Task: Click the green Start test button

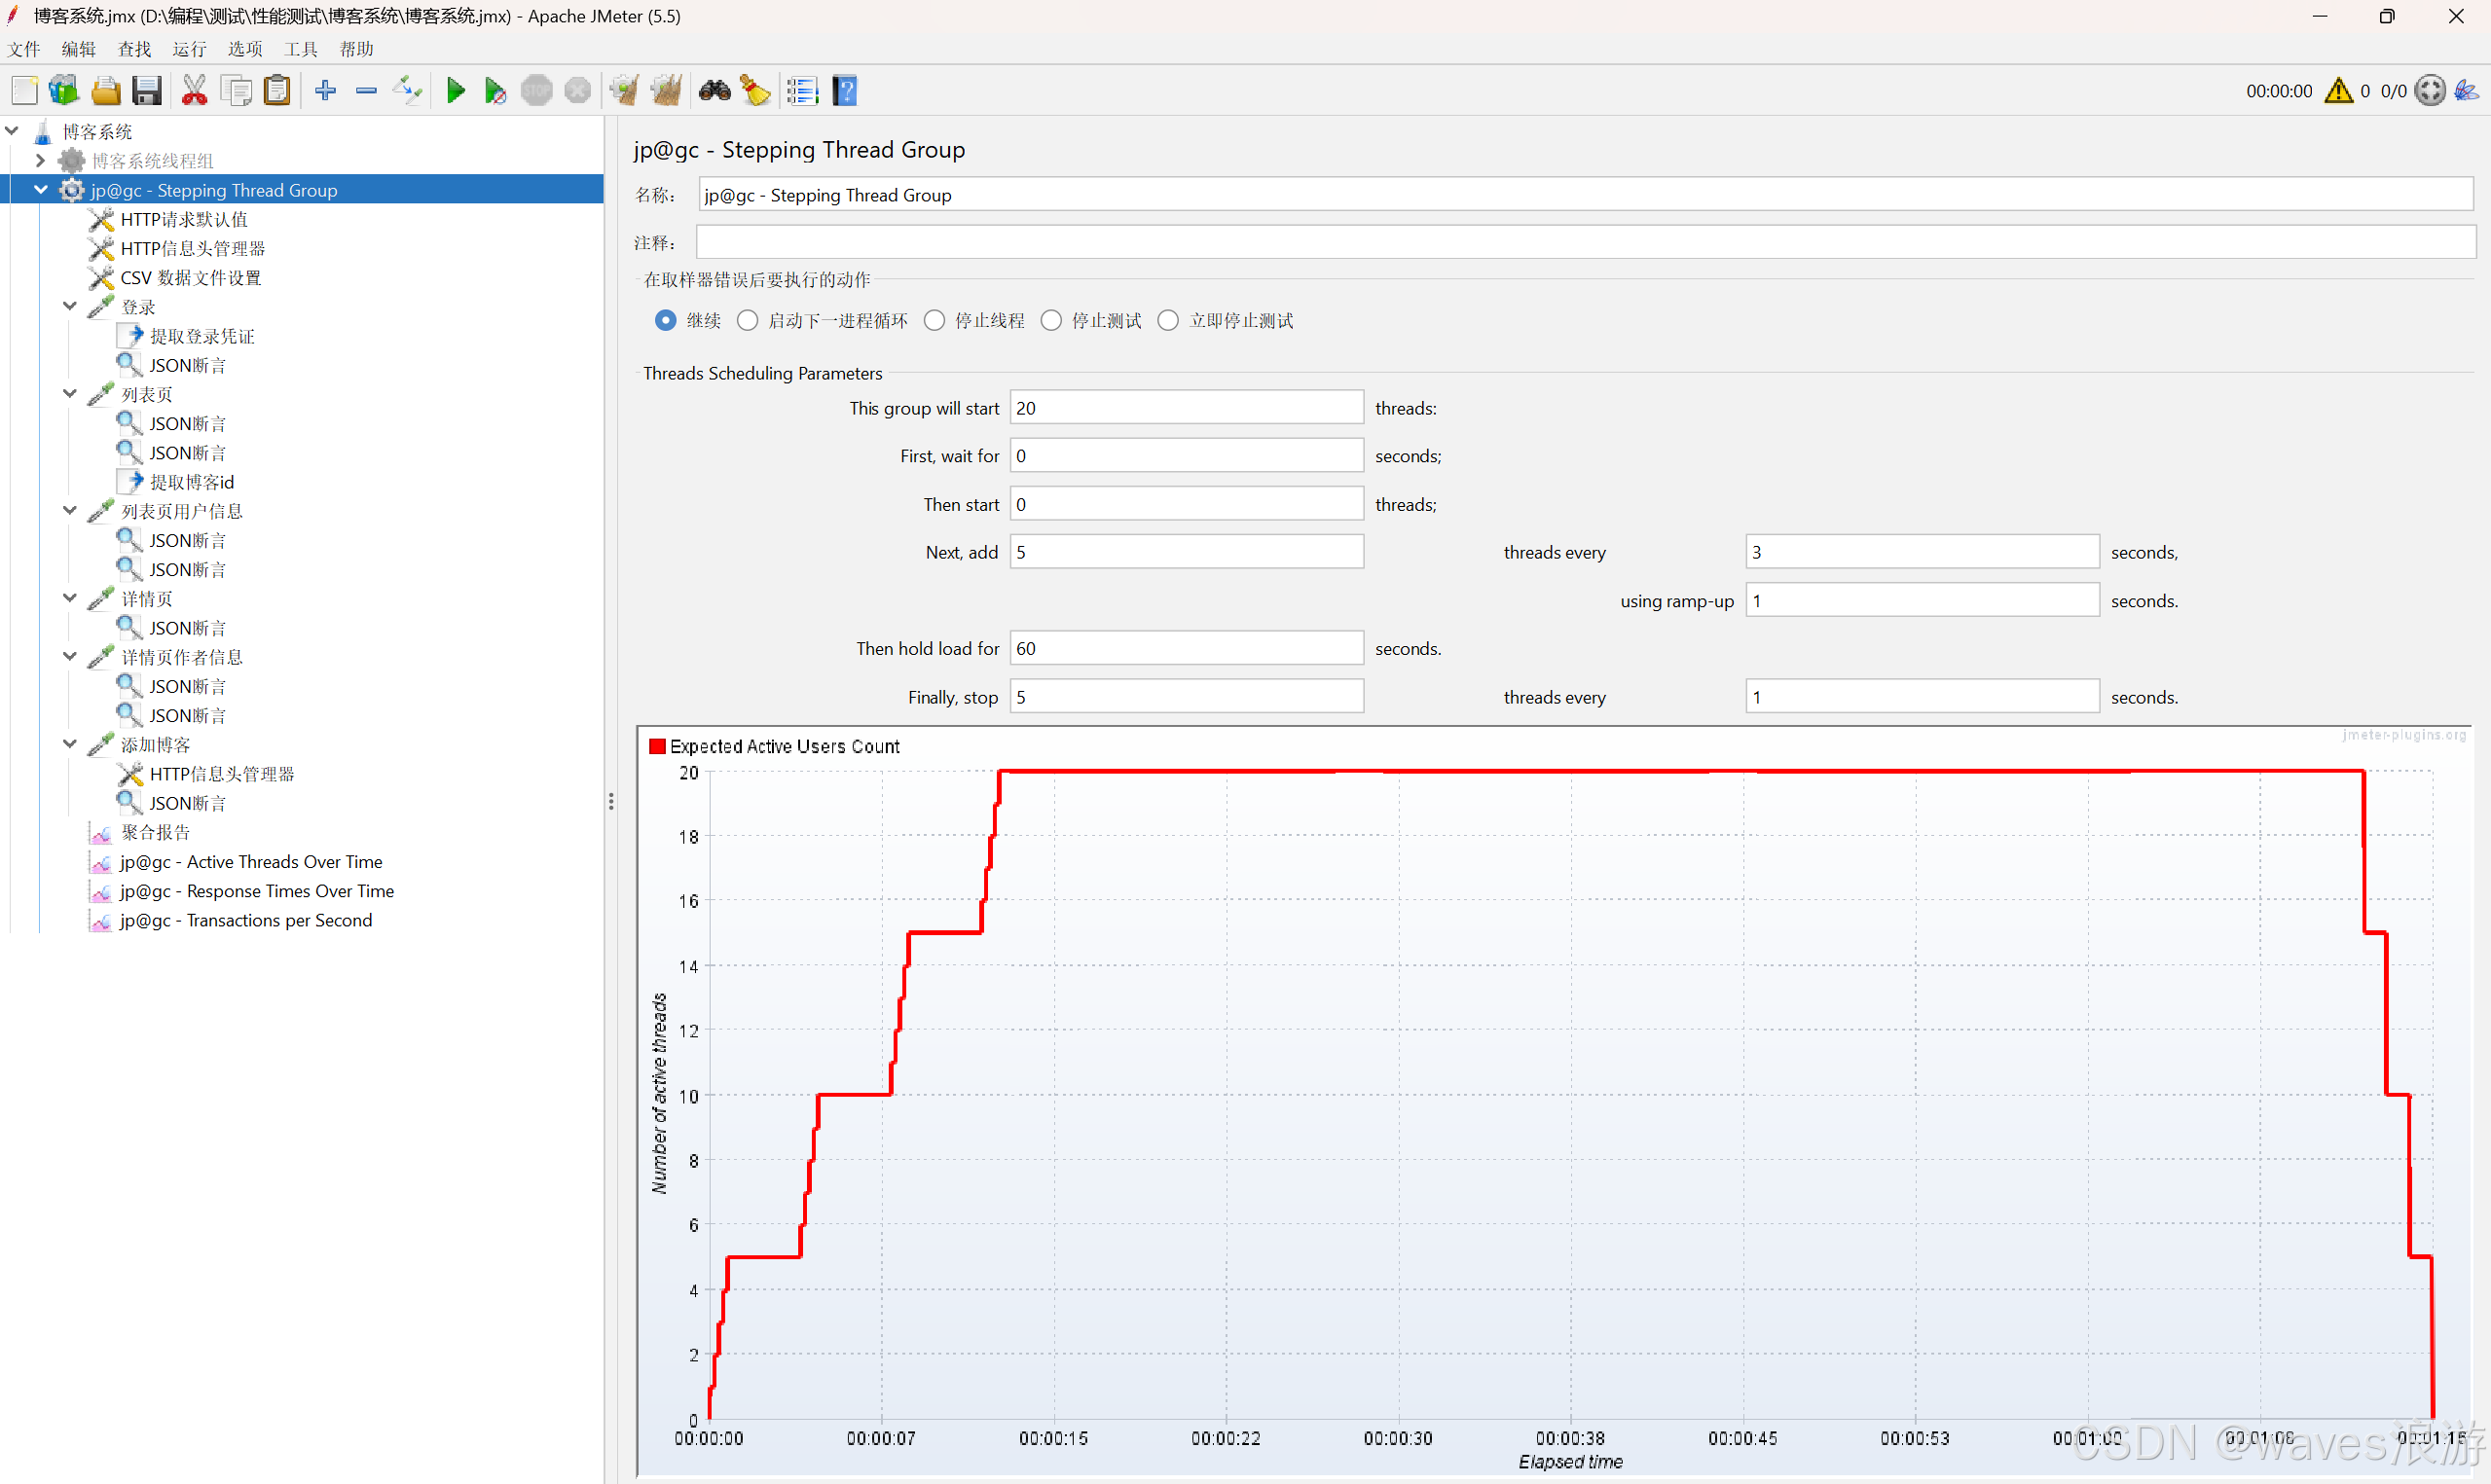Action: point(455,91)
